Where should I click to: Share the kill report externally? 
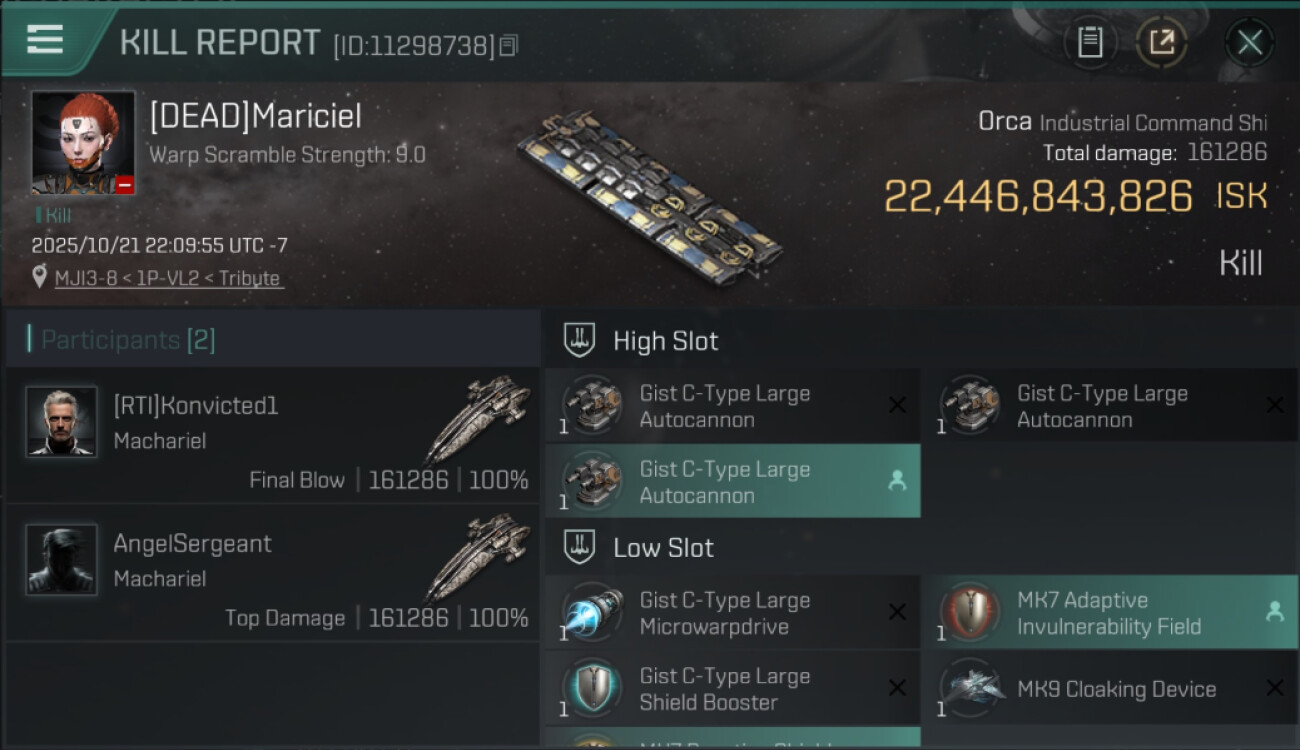pos(1161,42)
